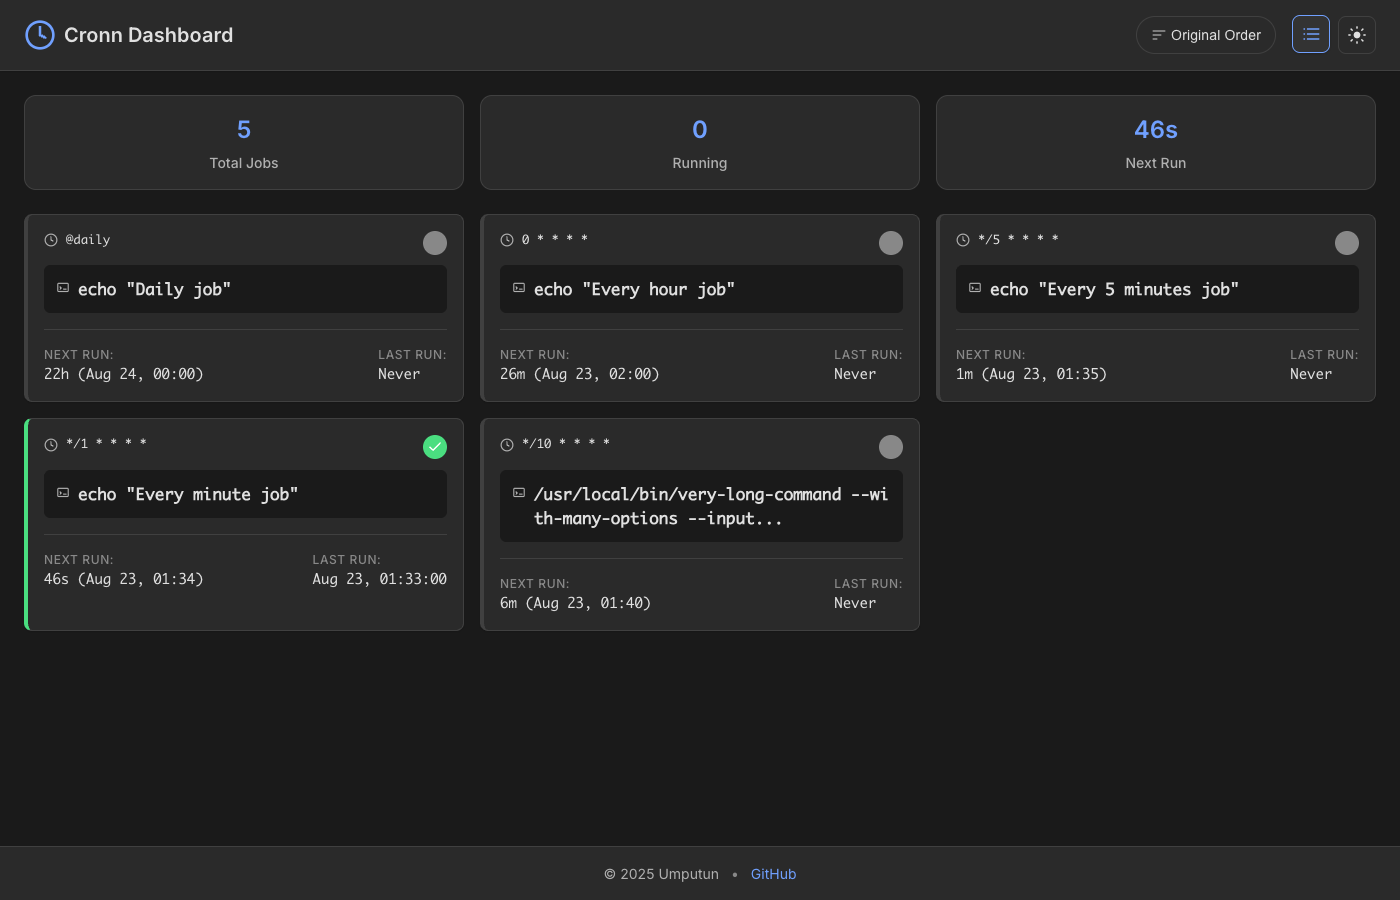This screenshot has height=900, width=1400.
Task: Click next run 1m (Aug 23, 01:35)
Action: (x=1031, y=374)
